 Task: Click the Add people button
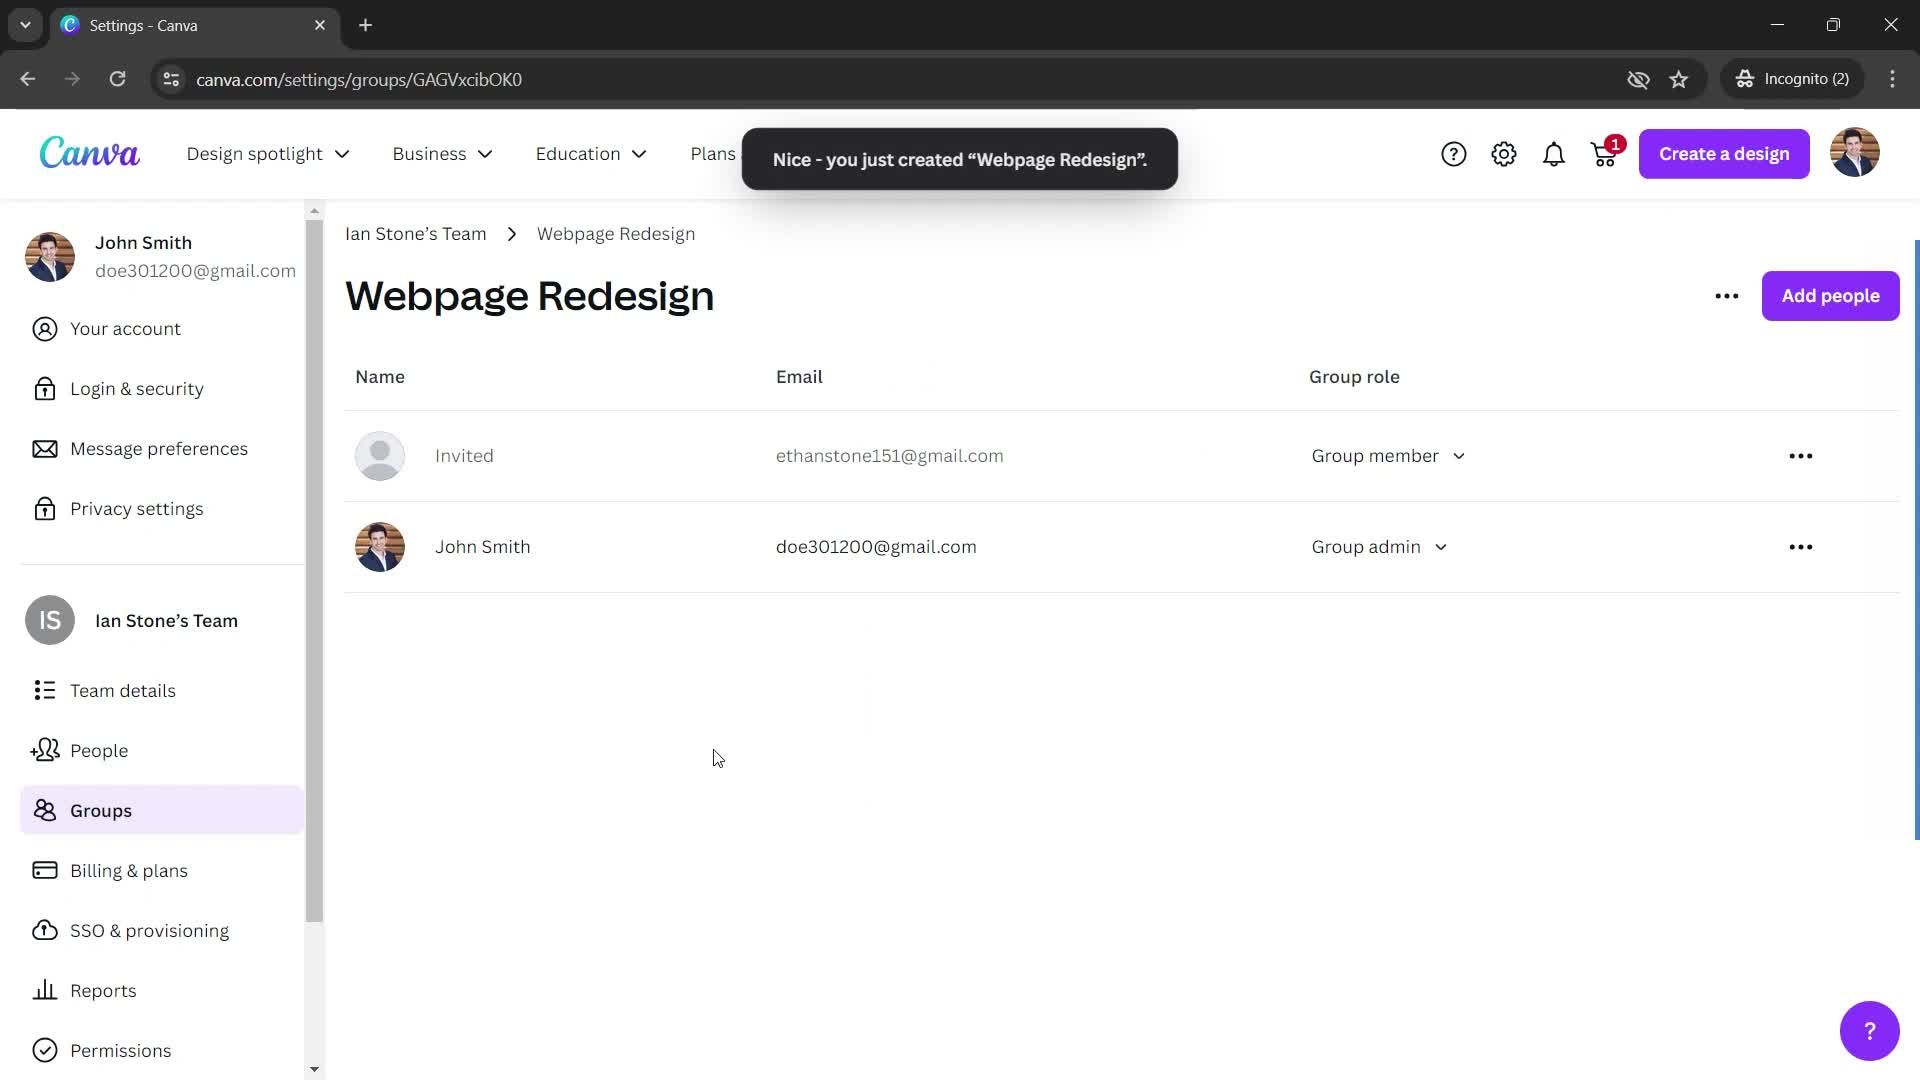(x=1832, y=295)
